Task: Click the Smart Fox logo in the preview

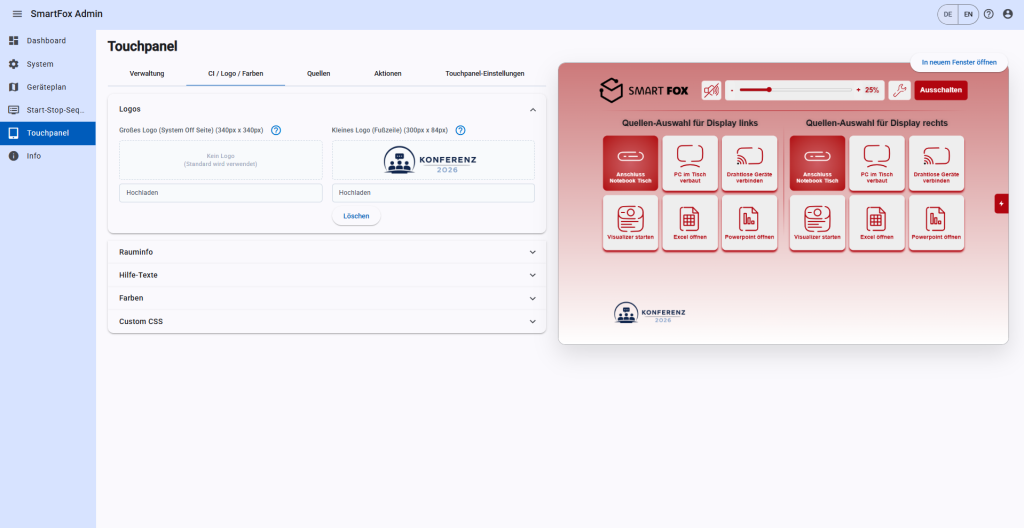Action: [x=644, y=90]
